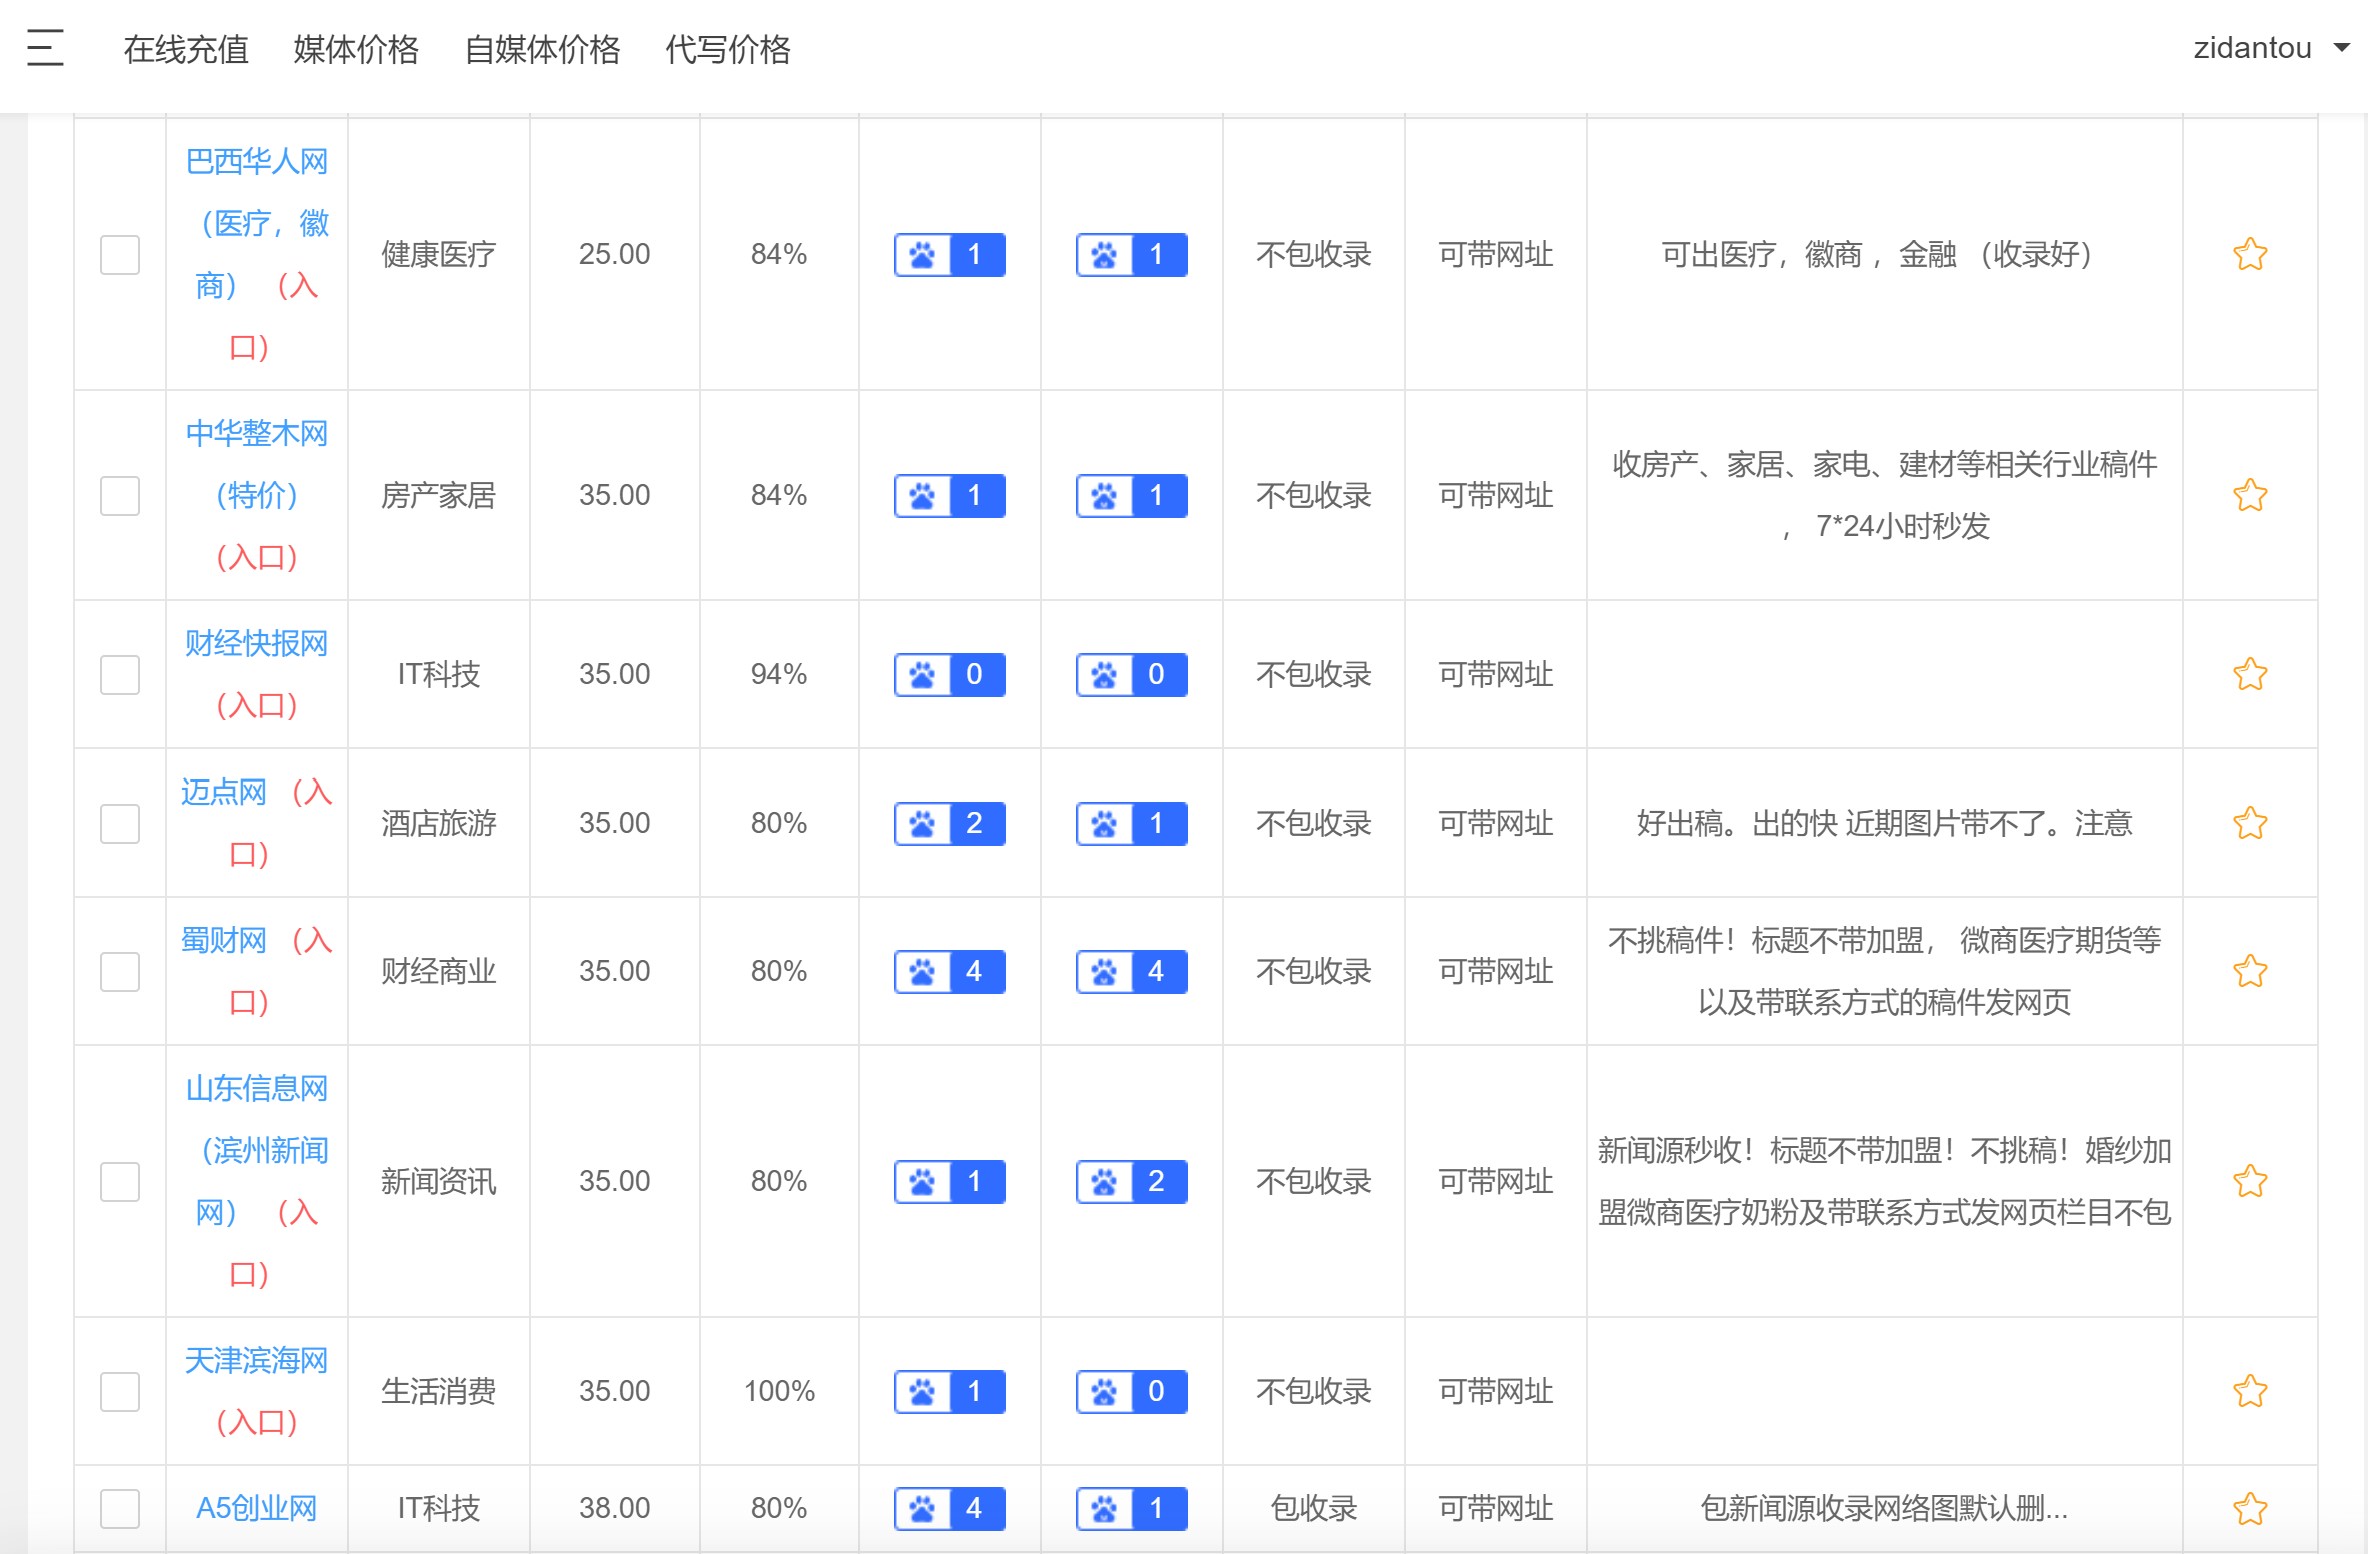Click first Baidu weight badge for 财经快报网
Viewport: 2368px width, 1554px height.
pyautogui.click(x=949, y=674)
